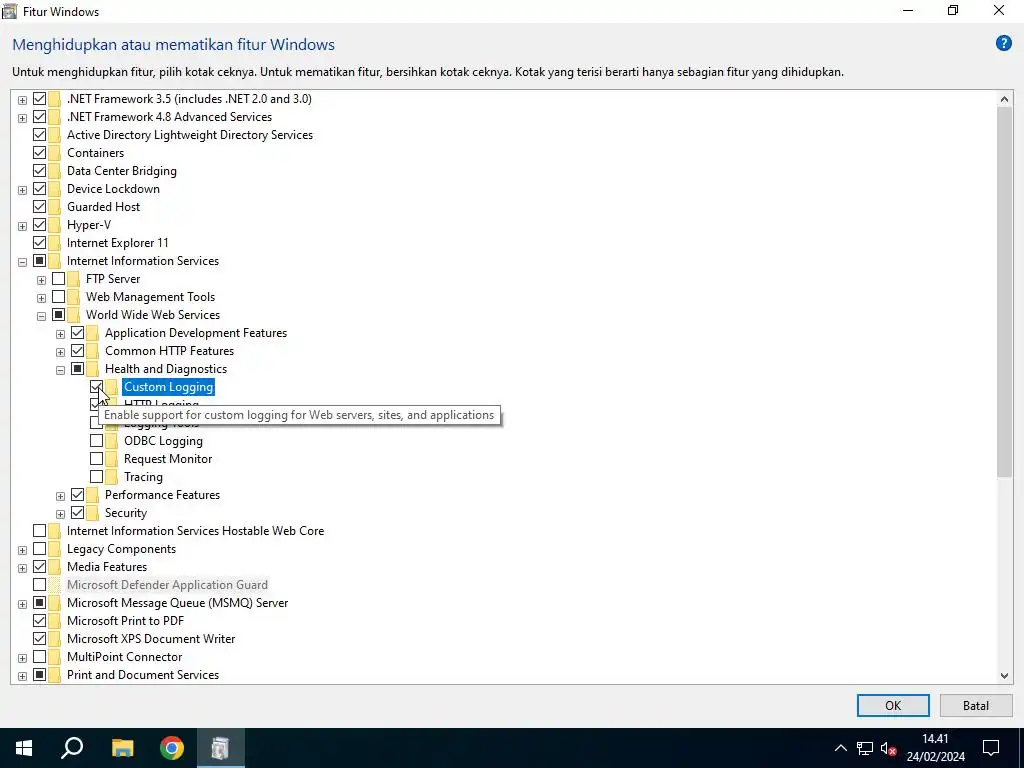Select the Media Features label
The width and height of the screenshot is (1024, 768).
(x=106, y=567)
